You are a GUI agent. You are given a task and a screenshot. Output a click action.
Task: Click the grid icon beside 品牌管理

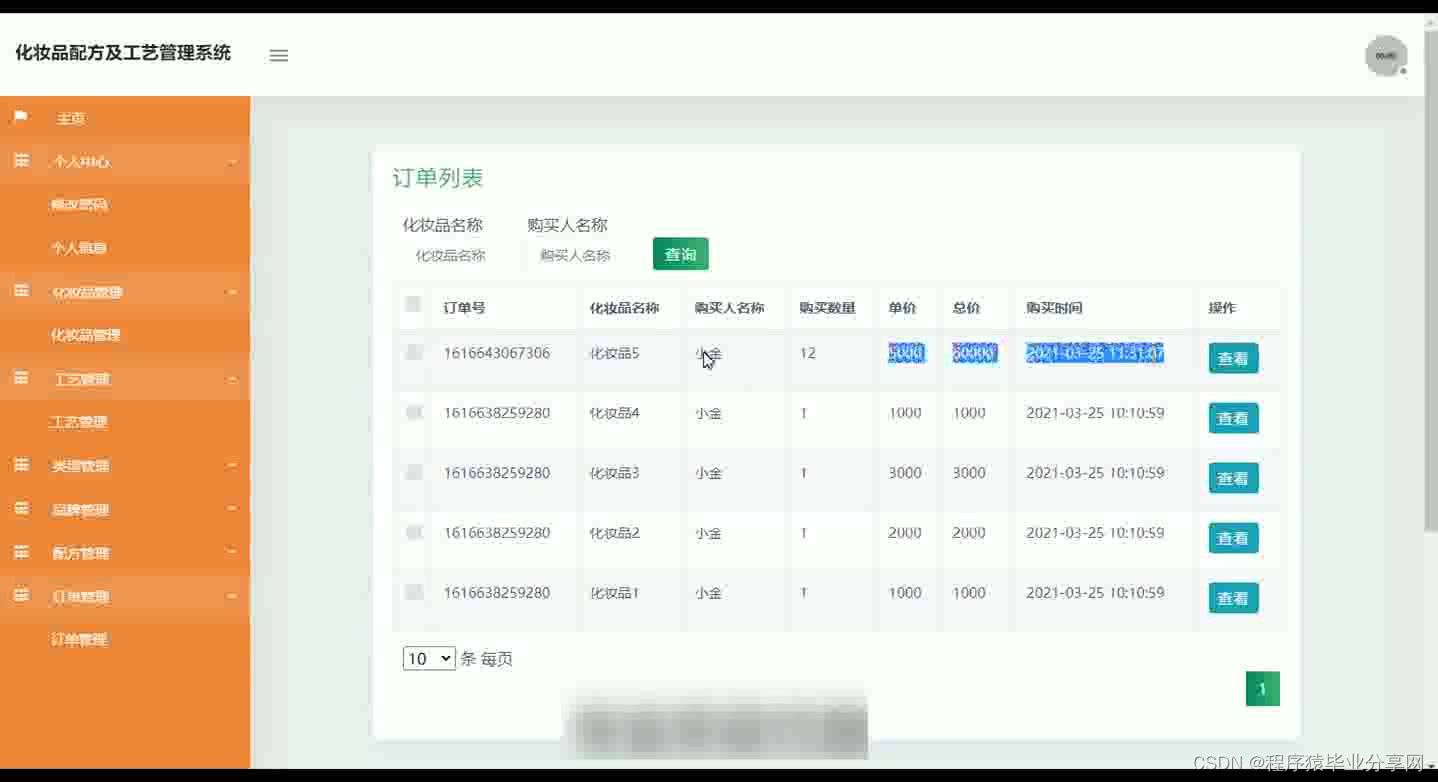click(21, 509)
